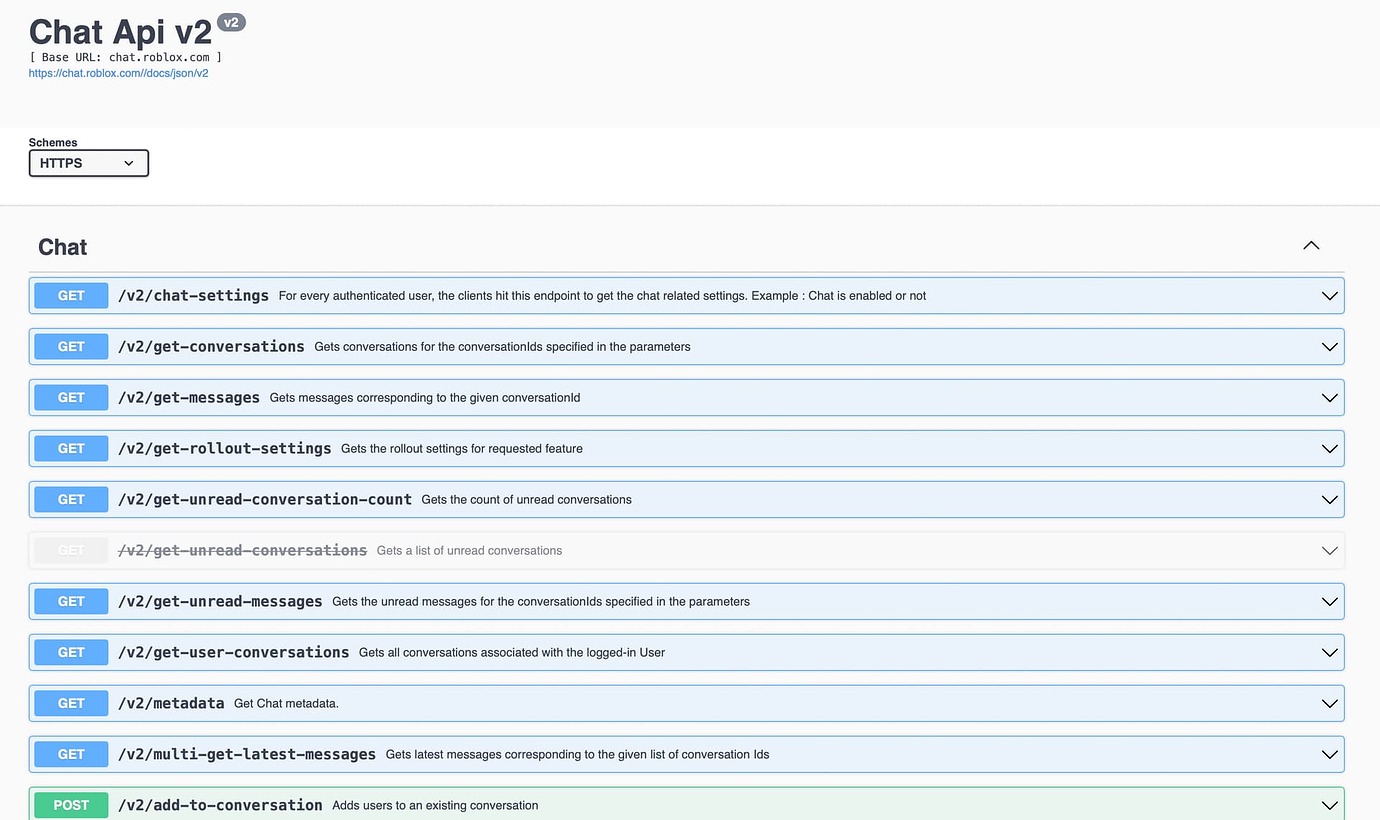
Task: Select the struck-through /v2/get-unread-conversations path
Action: 242,551
